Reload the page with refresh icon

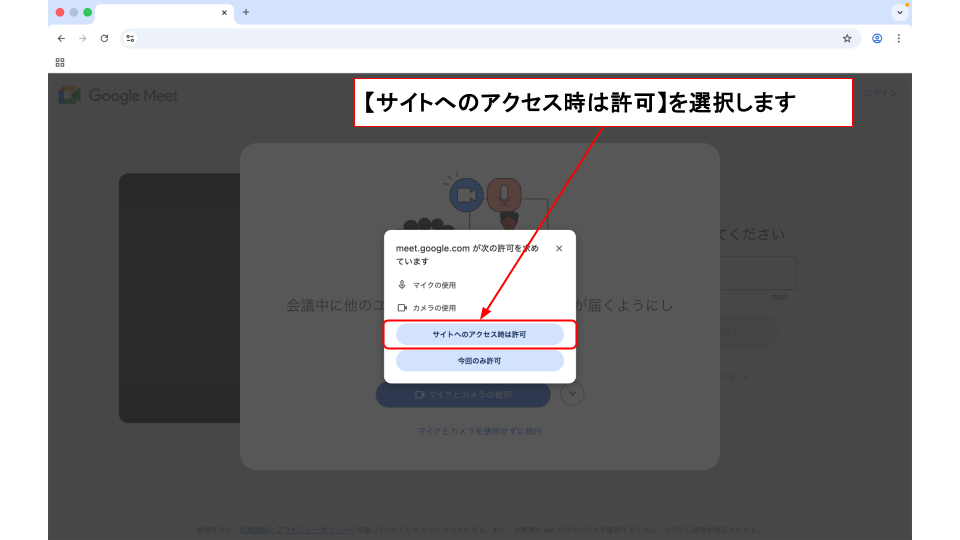point(104,38)
